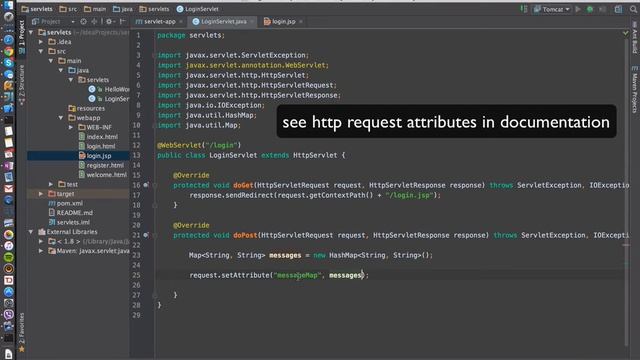Select the LoginServlet class in project tree
Image resolution: width=640 pixels, height=360 pixels.
109,99
